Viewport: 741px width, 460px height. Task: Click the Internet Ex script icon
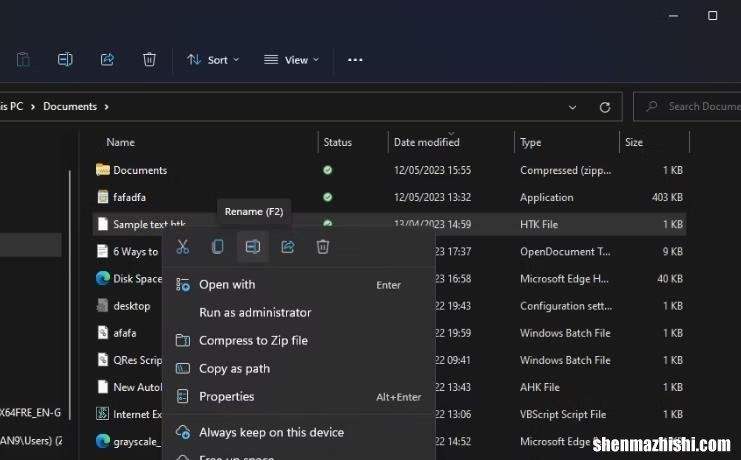[103, 414]
